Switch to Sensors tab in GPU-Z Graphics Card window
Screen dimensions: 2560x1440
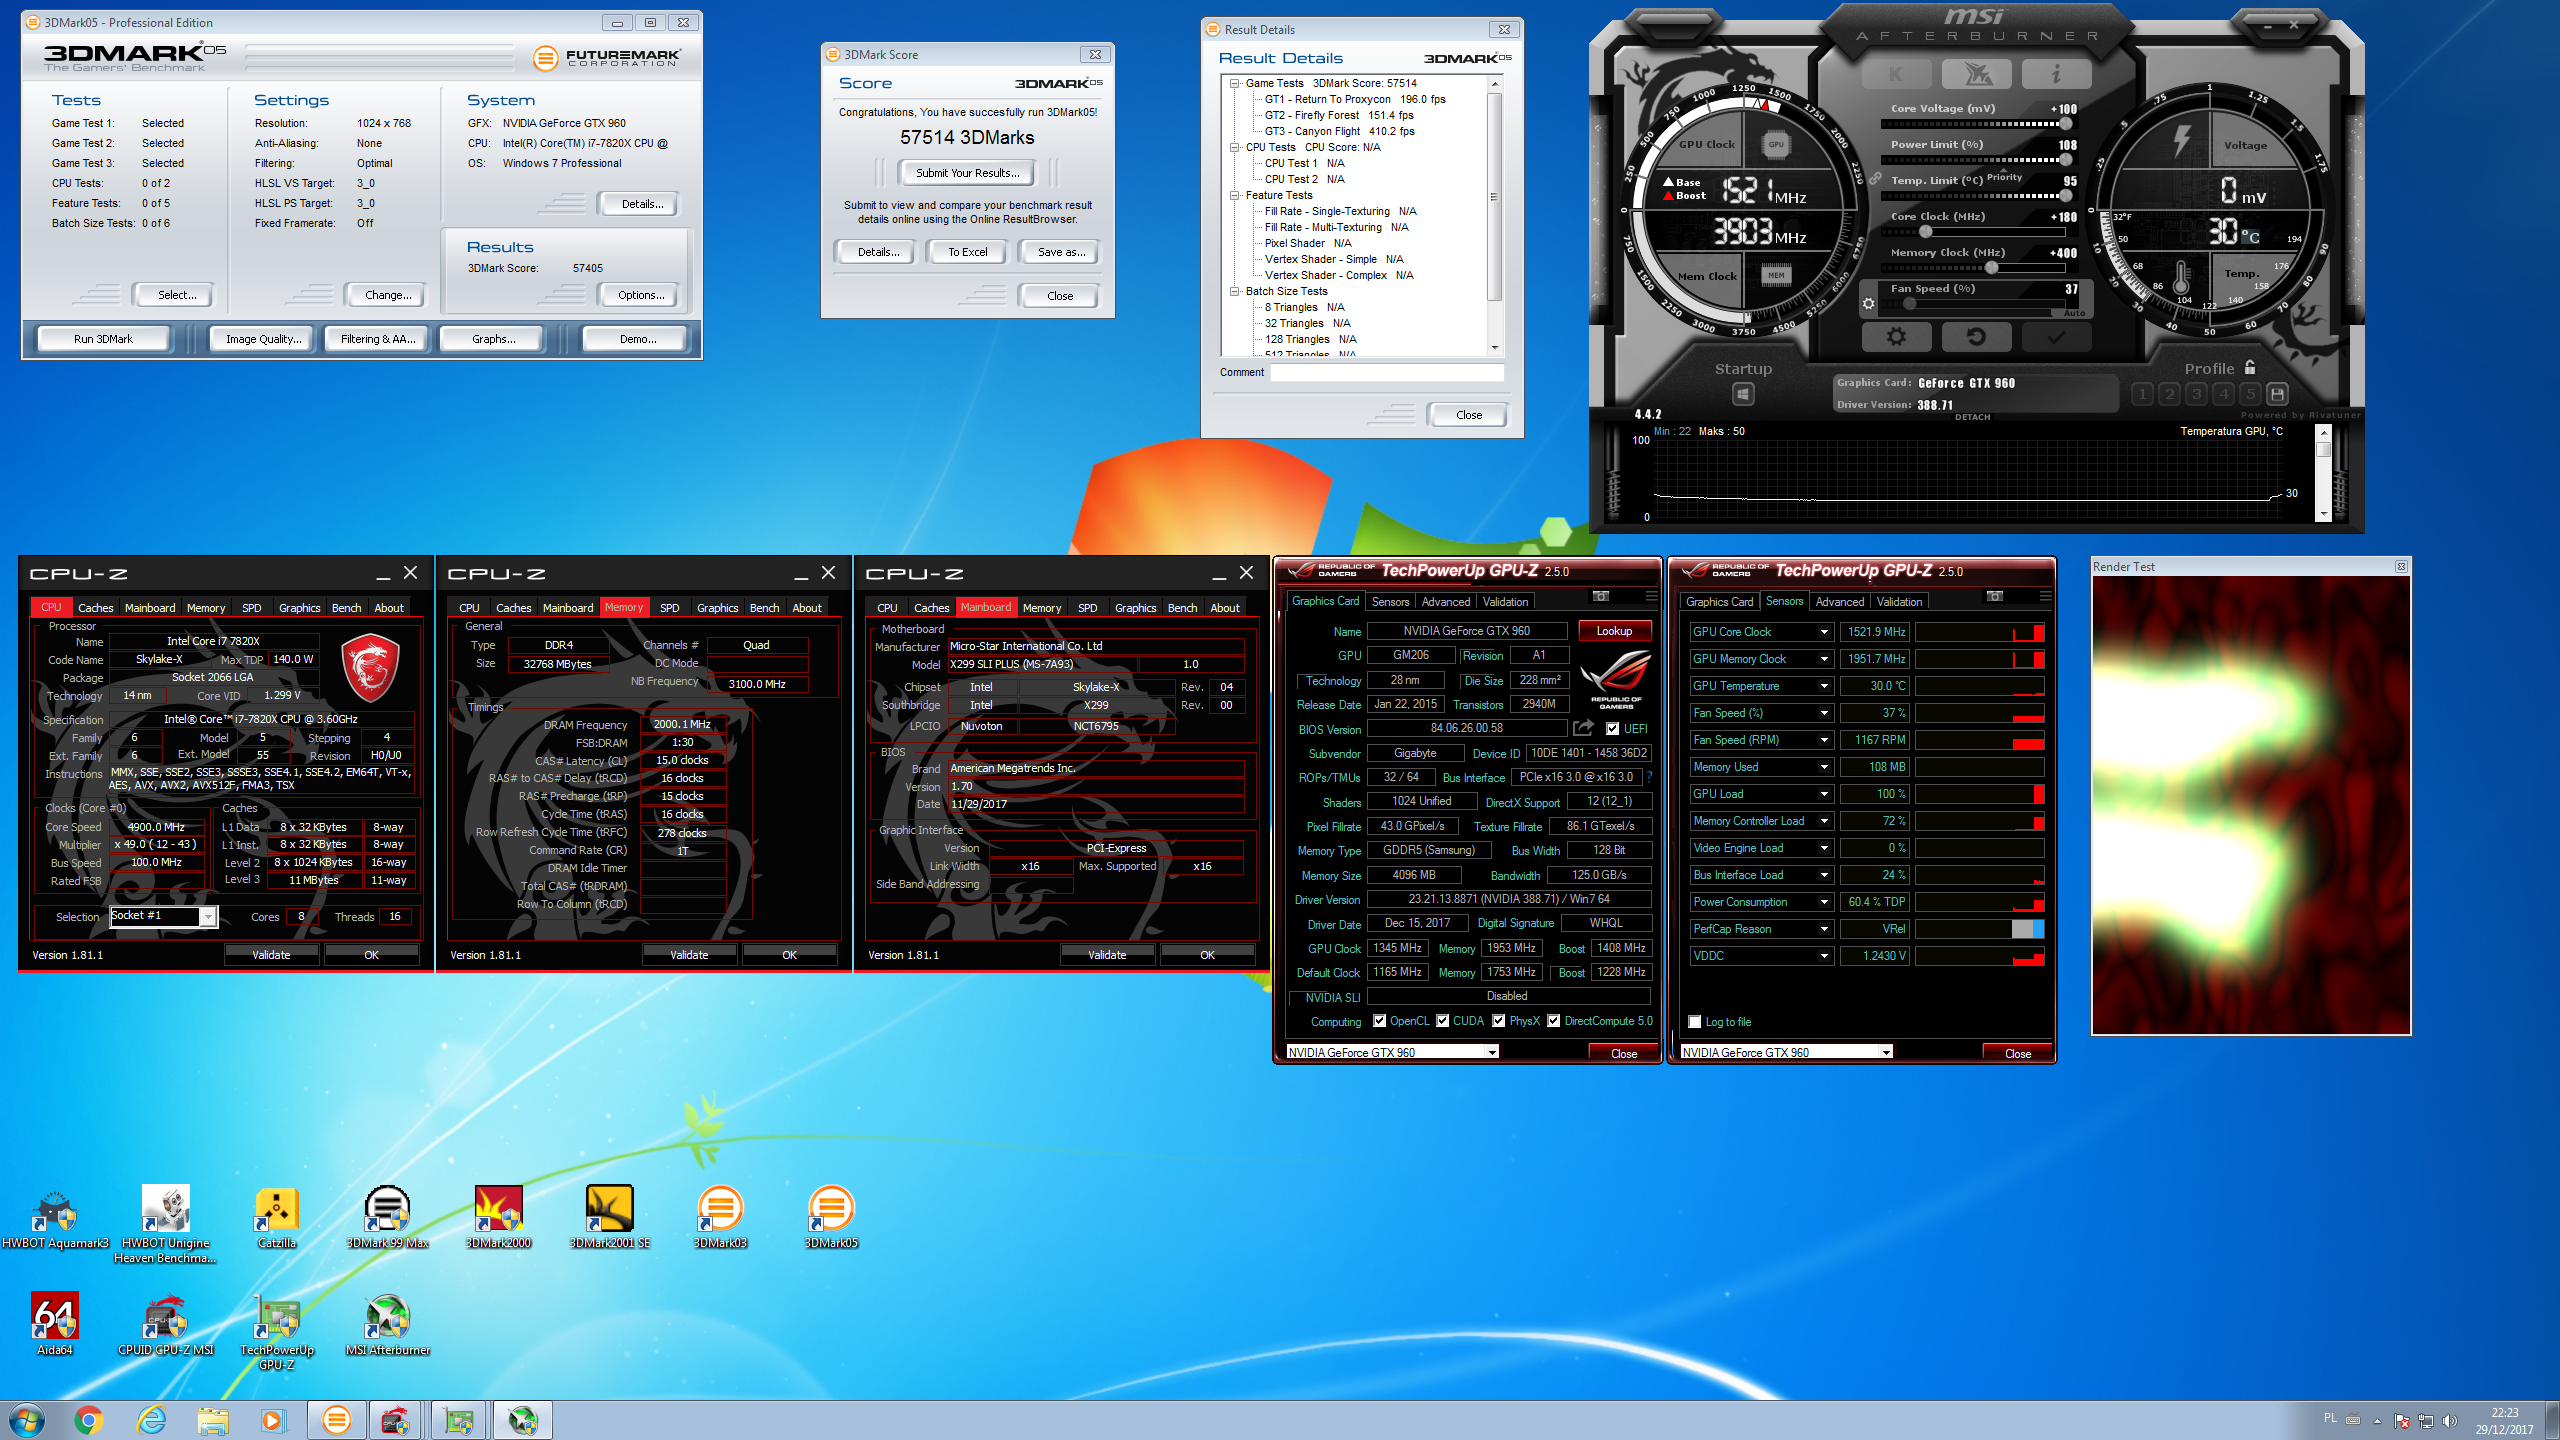(1390, 602)
